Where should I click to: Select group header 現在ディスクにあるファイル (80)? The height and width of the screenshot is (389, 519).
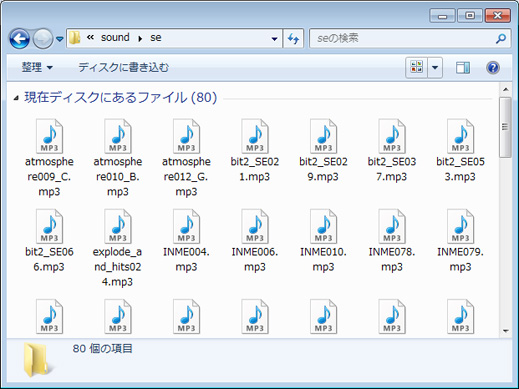click(x=121, y=98)
